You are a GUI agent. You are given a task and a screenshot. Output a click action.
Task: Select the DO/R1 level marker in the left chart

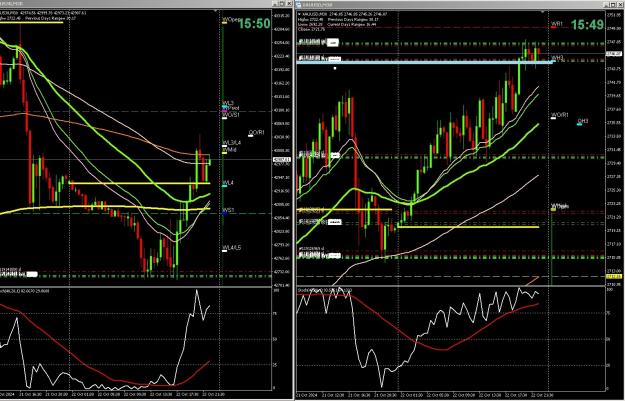pyautogui.click(x=256, y=133)
